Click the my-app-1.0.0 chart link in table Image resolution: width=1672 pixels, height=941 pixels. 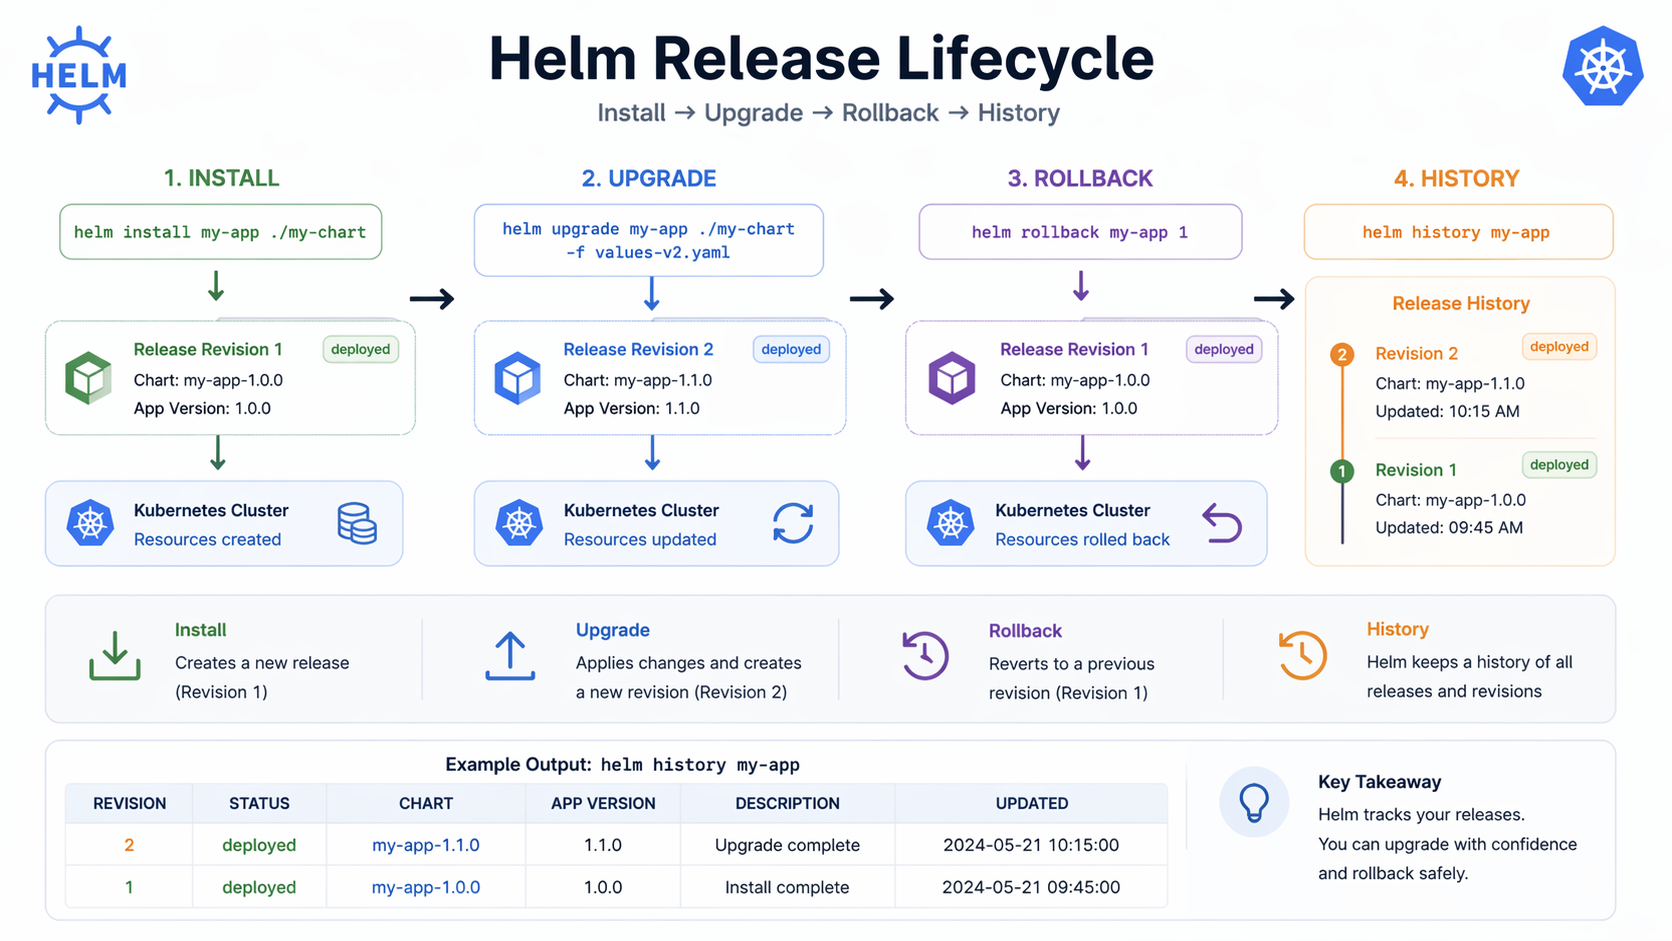(x=426, y=887)
